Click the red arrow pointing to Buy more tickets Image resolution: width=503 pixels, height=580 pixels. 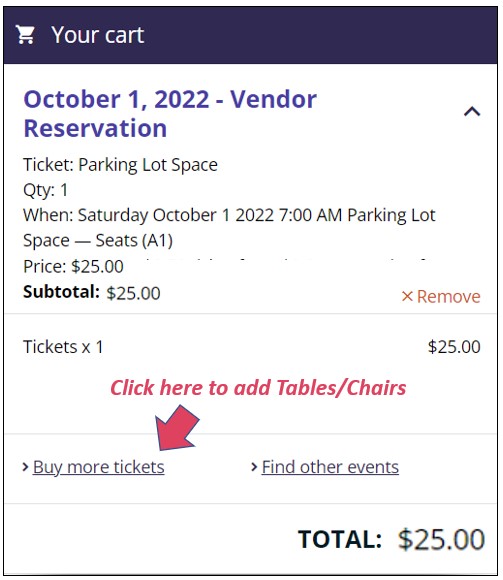[177, 428]
